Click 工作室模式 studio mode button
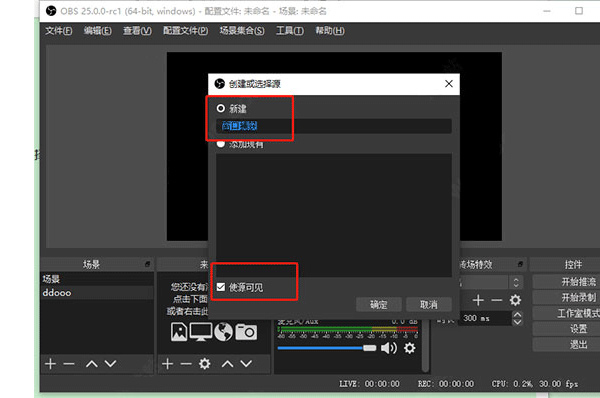 pyautogui.click(x=566, y=313)
